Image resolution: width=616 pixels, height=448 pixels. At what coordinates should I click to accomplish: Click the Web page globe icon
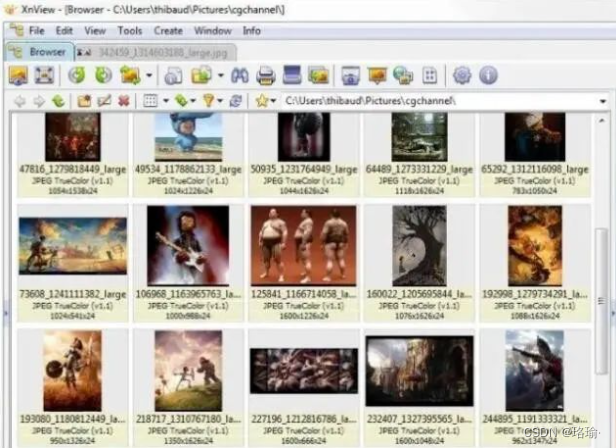(403, 75)
